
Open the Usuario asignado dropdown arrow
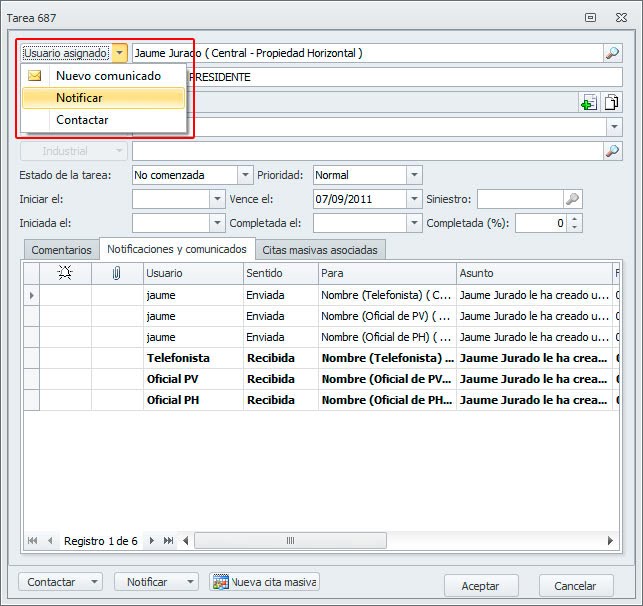coord(120,53)
